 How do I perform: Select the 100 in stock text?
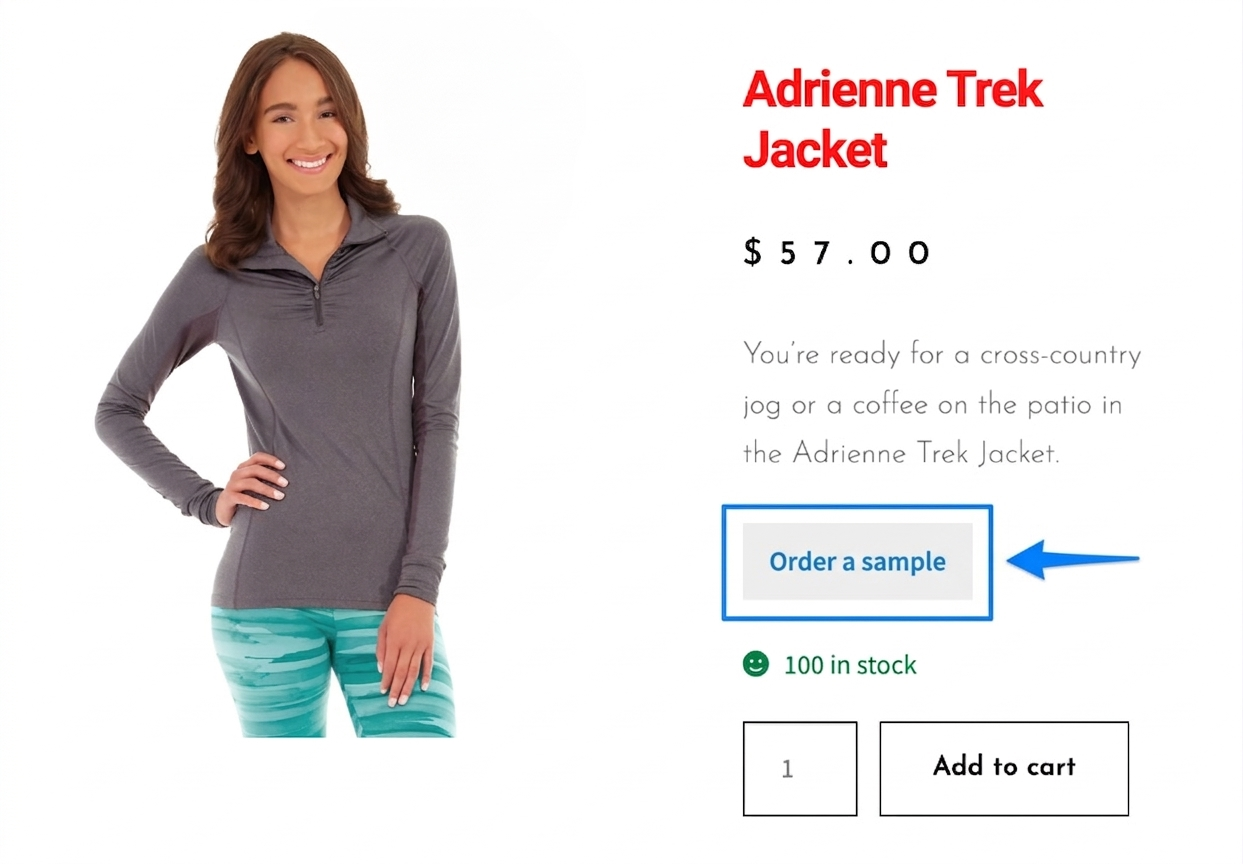click(x=850, y=665)
